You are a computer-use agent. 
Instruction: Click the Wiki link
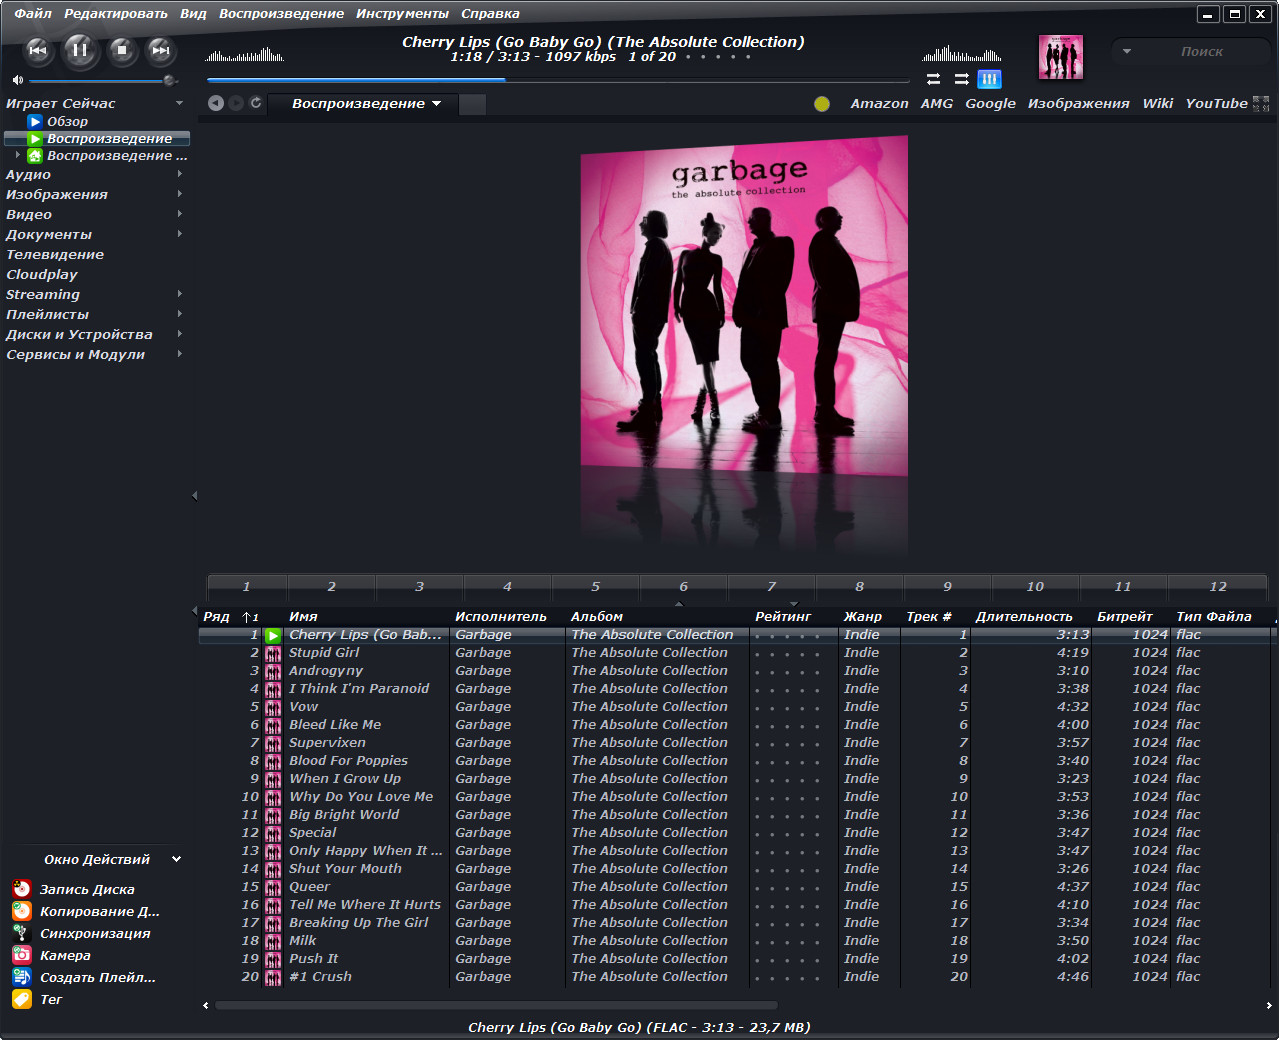pos(1157,103)
